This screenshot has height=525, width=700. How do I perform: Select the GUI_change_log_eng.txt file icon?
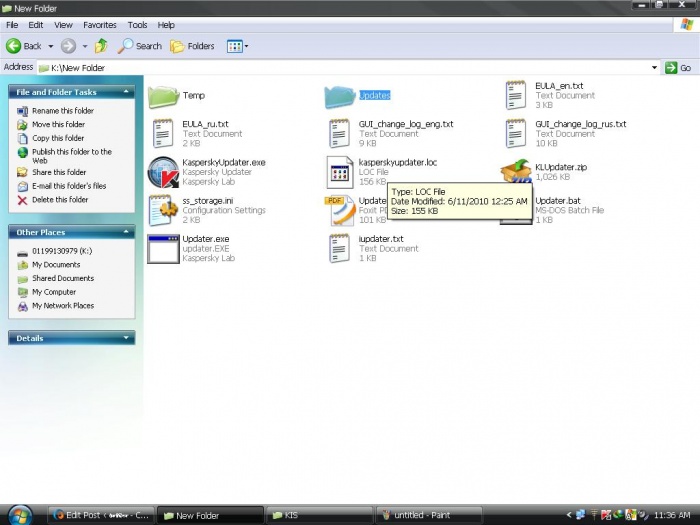tap(339, 133)
